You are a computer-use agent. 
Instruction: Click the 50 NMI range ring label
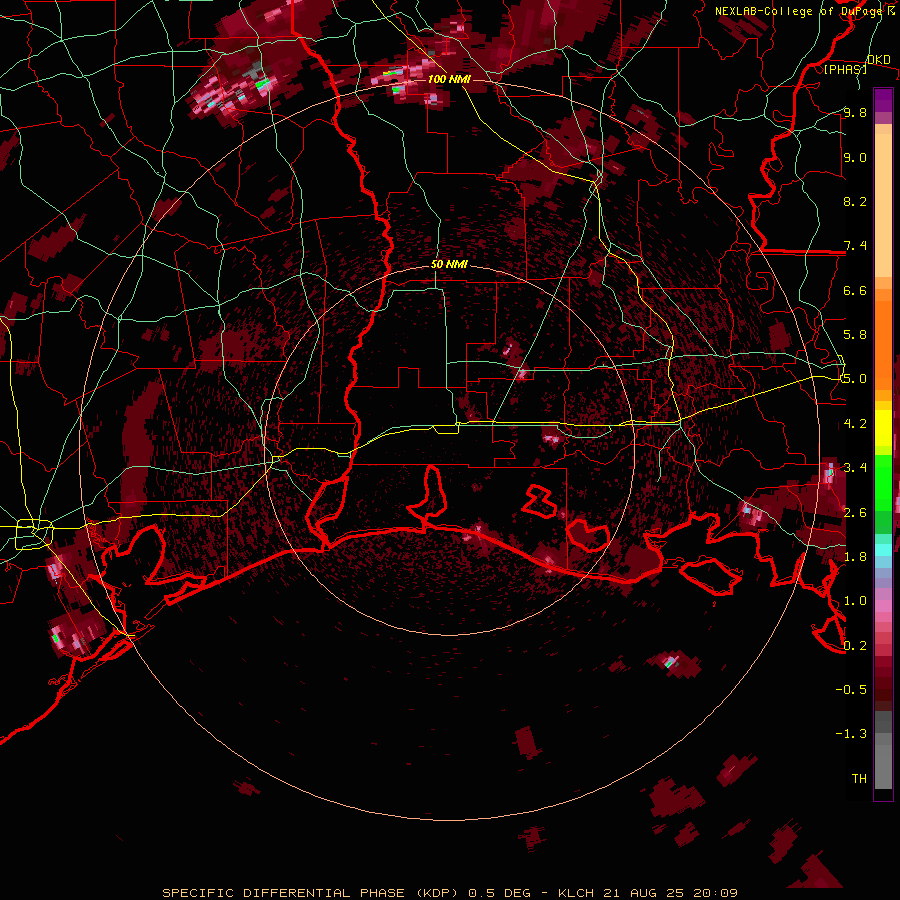point(449,264)
